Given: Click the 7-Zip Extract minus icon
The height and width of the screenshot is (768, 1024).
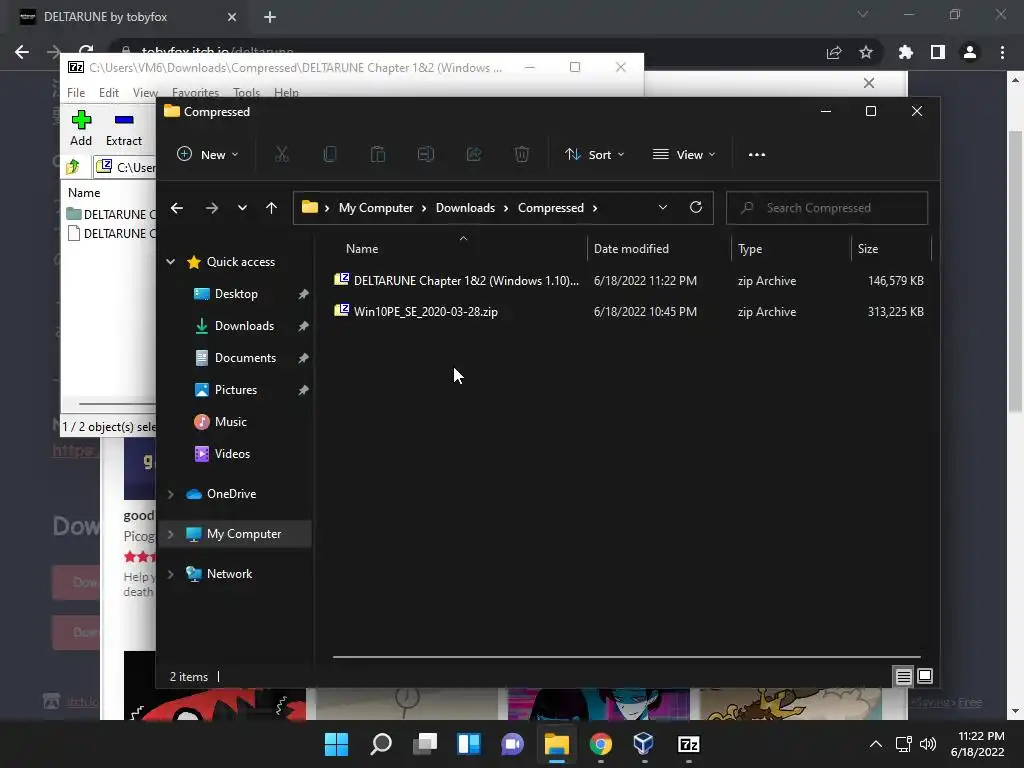Looking at the screenshot, I should coord(123,120).
